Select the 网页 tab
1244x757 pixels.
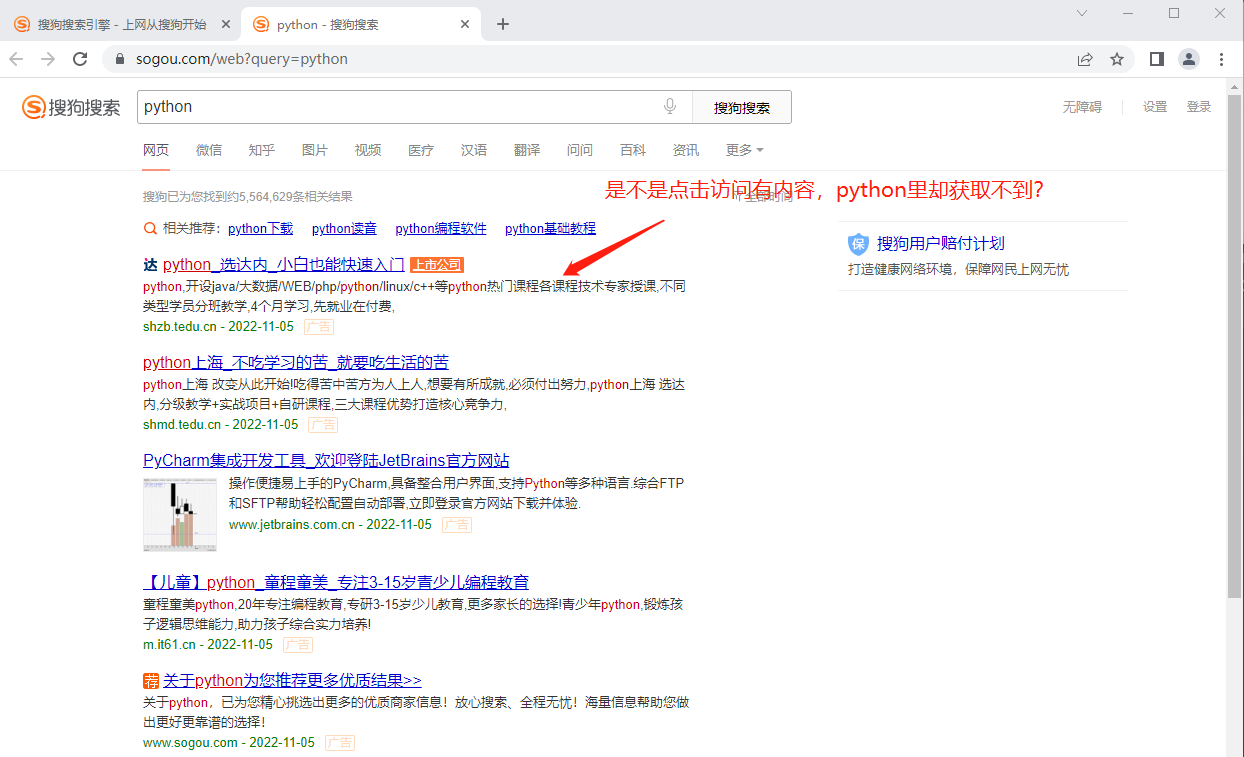[156, 150]
